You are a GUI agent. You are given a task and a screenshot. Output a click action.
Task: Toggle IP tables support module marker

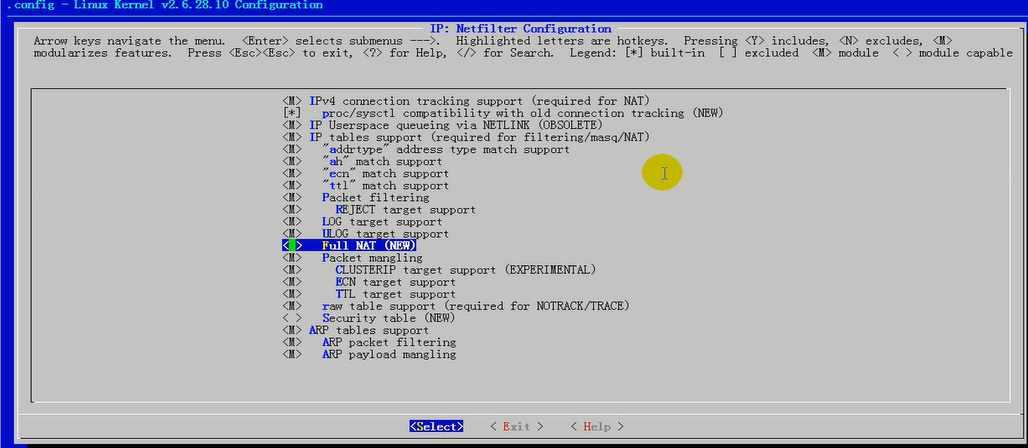(x=292, y=137)
